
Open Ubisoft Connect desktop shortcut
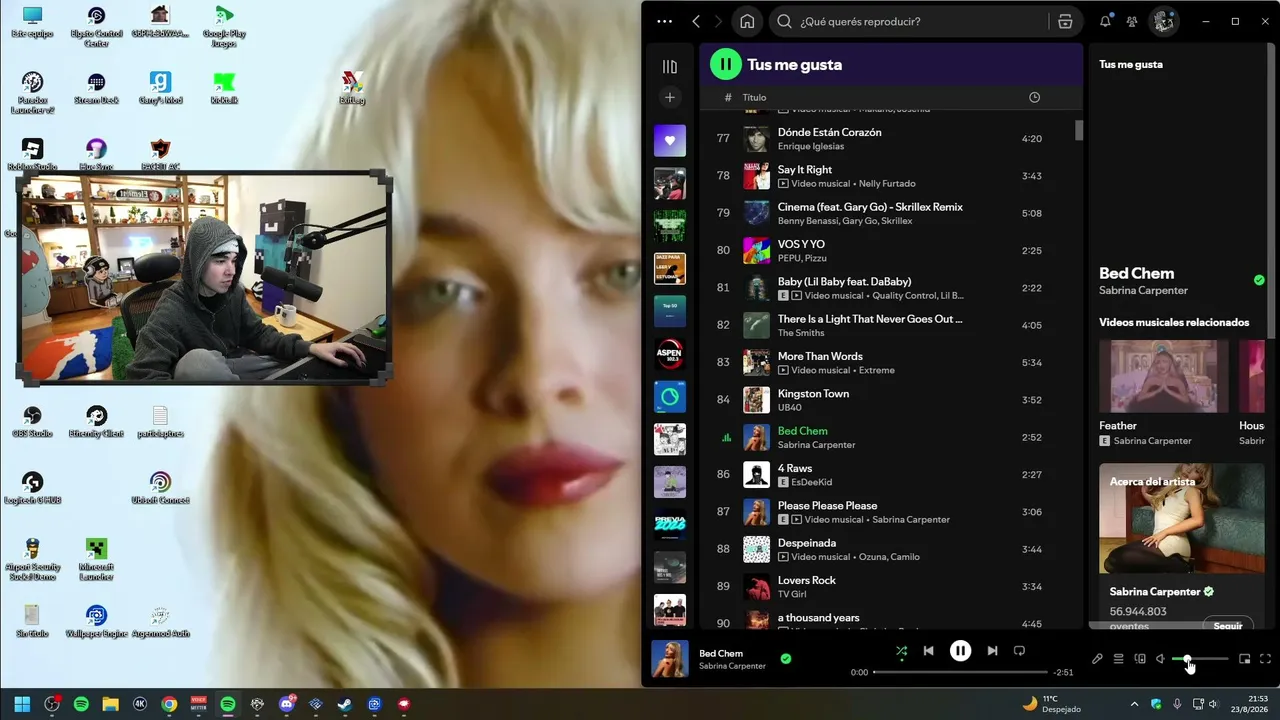pyautogui.click(x=160, y=488)
